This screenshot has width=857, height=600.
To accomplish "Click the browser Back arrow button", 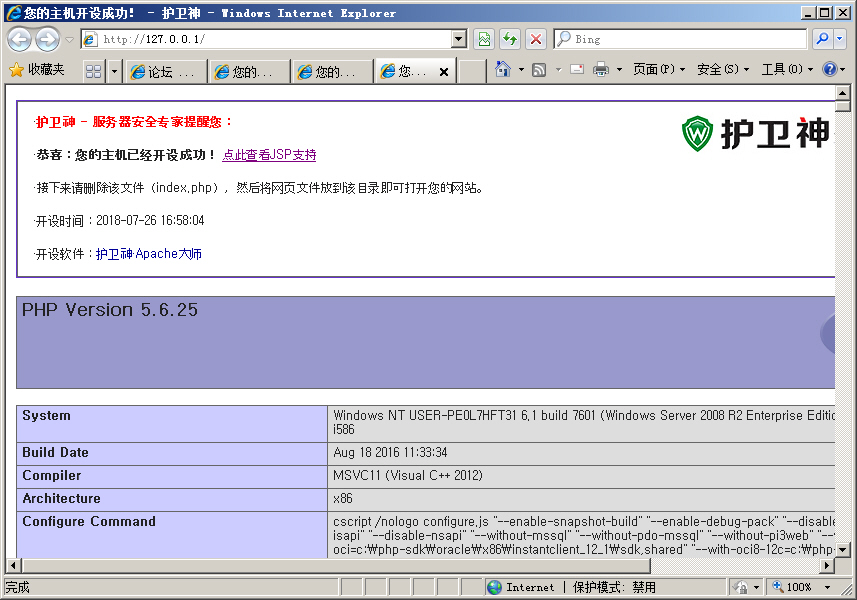I will [19, 39].
